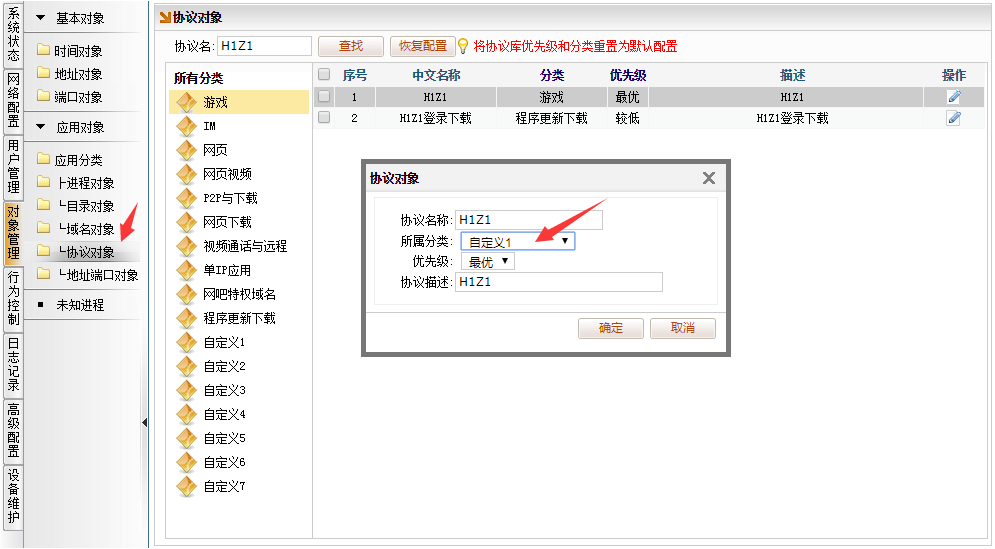
Task: Select the P2P与下载 category icon
Action: 186,198
